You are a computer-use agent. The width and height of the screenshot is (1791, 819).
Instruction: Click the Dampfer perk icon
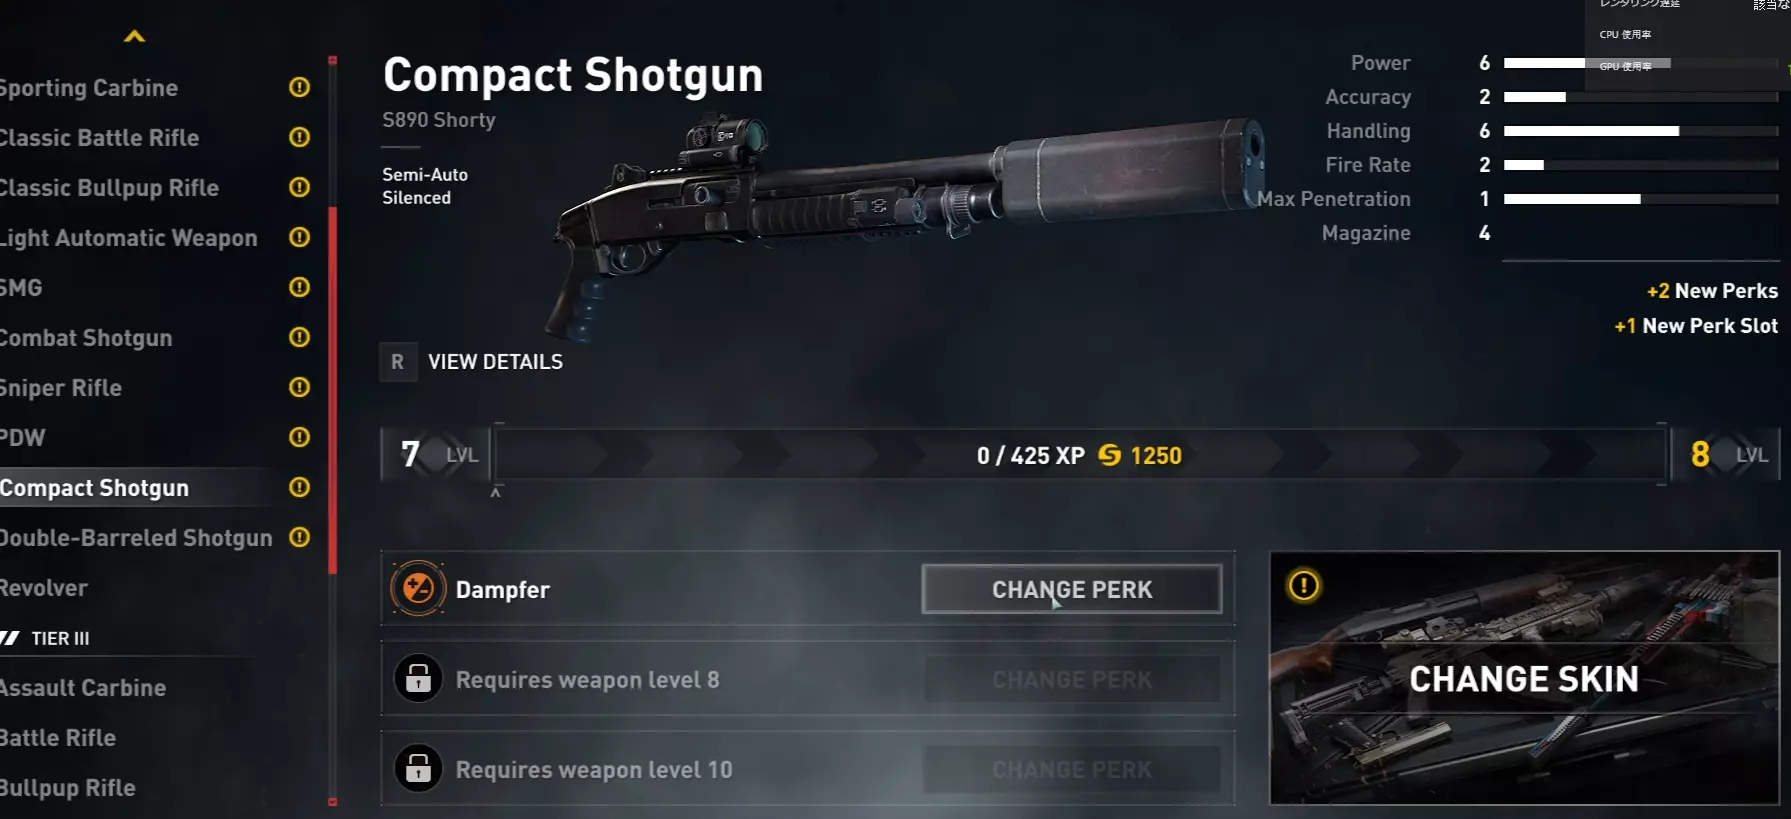tap(418, 589)
